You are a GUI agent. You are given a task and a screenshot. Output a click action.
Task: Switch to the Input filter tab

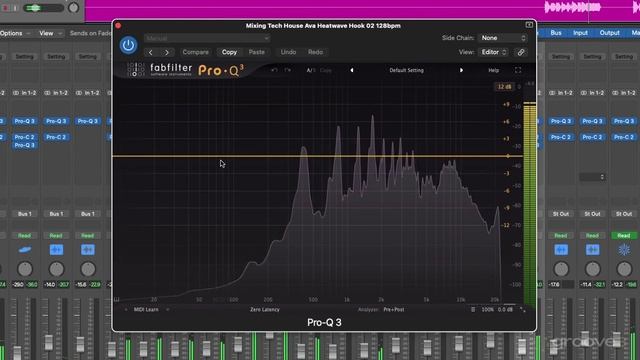pyautogui.click(x=580, y=33)
